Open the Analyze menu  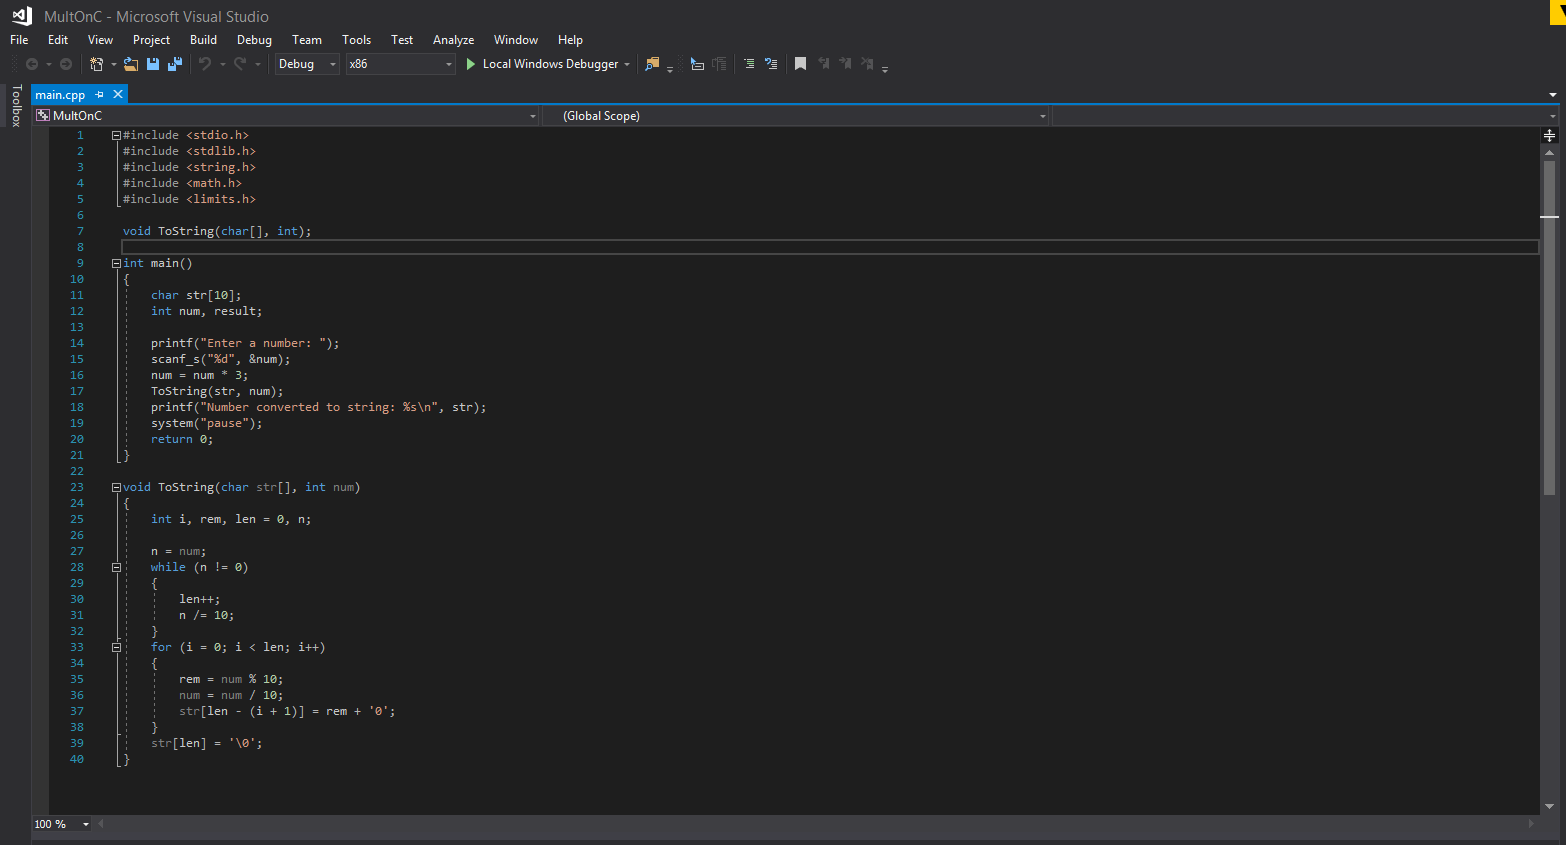tap(453, 40)
